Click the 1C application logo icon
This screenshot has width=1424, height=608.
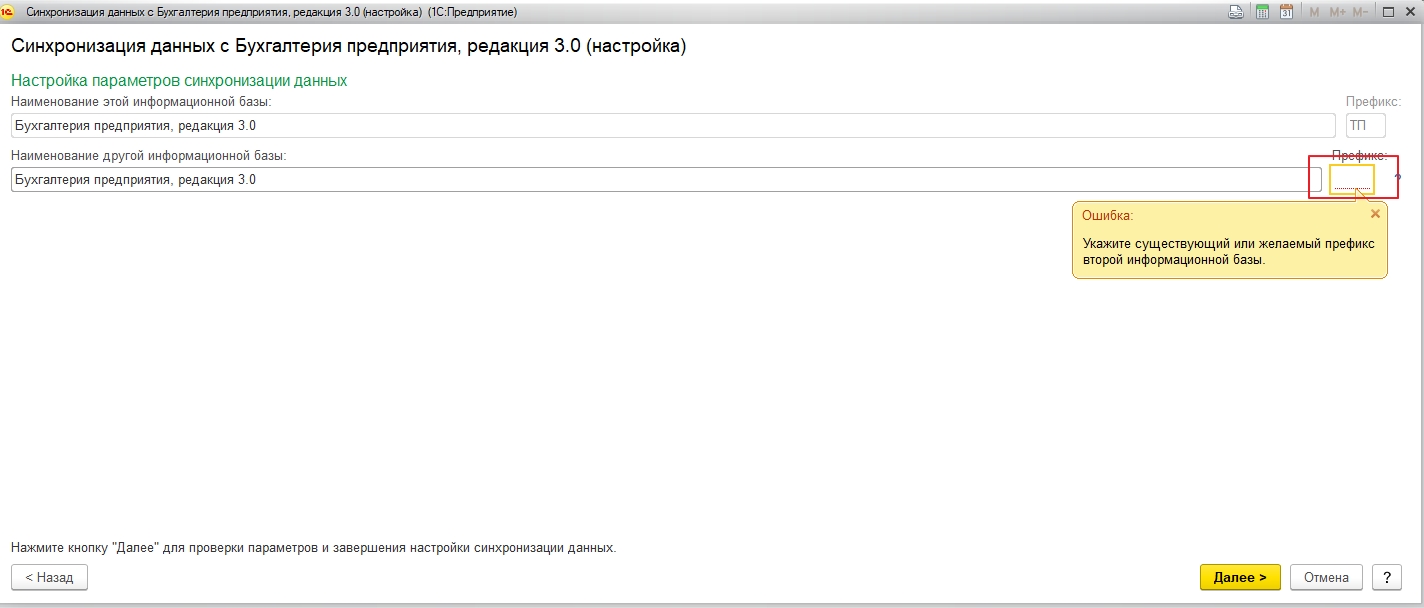(x=8, y=12)
